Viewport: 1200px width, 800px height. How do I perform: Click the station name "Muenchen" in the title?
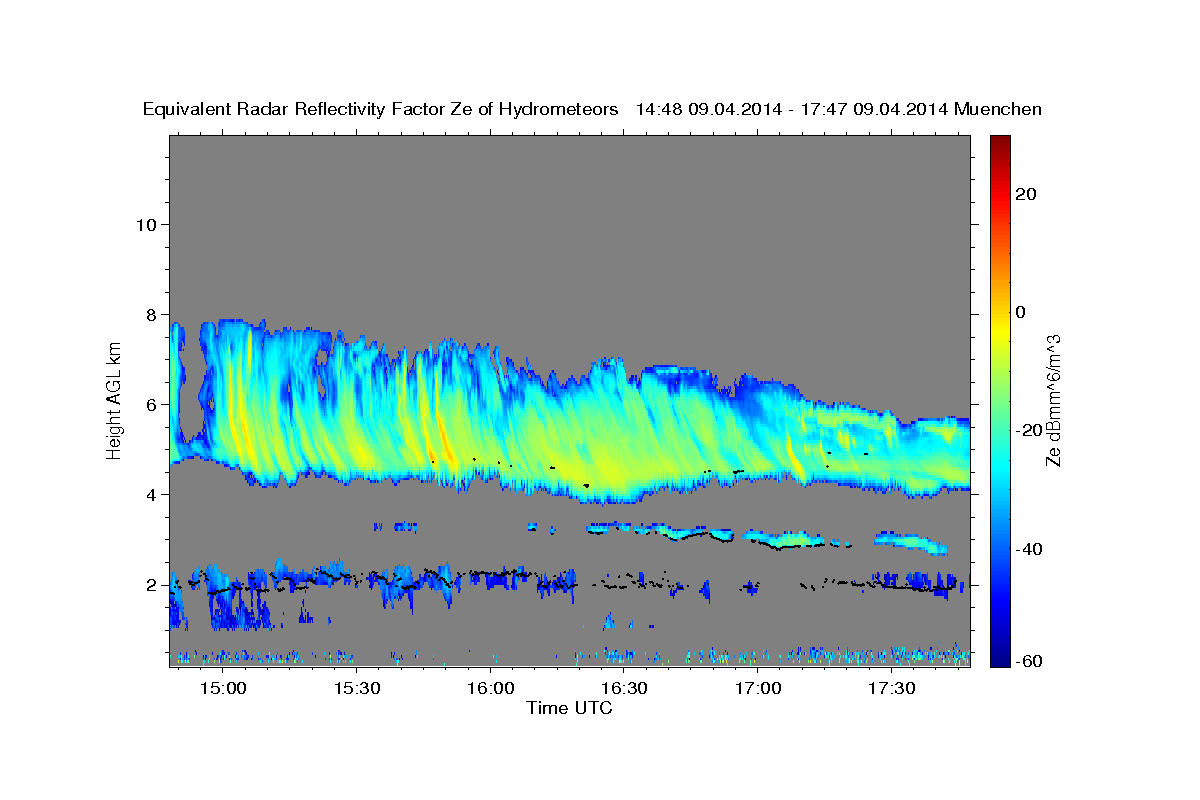tap(998, 109)
